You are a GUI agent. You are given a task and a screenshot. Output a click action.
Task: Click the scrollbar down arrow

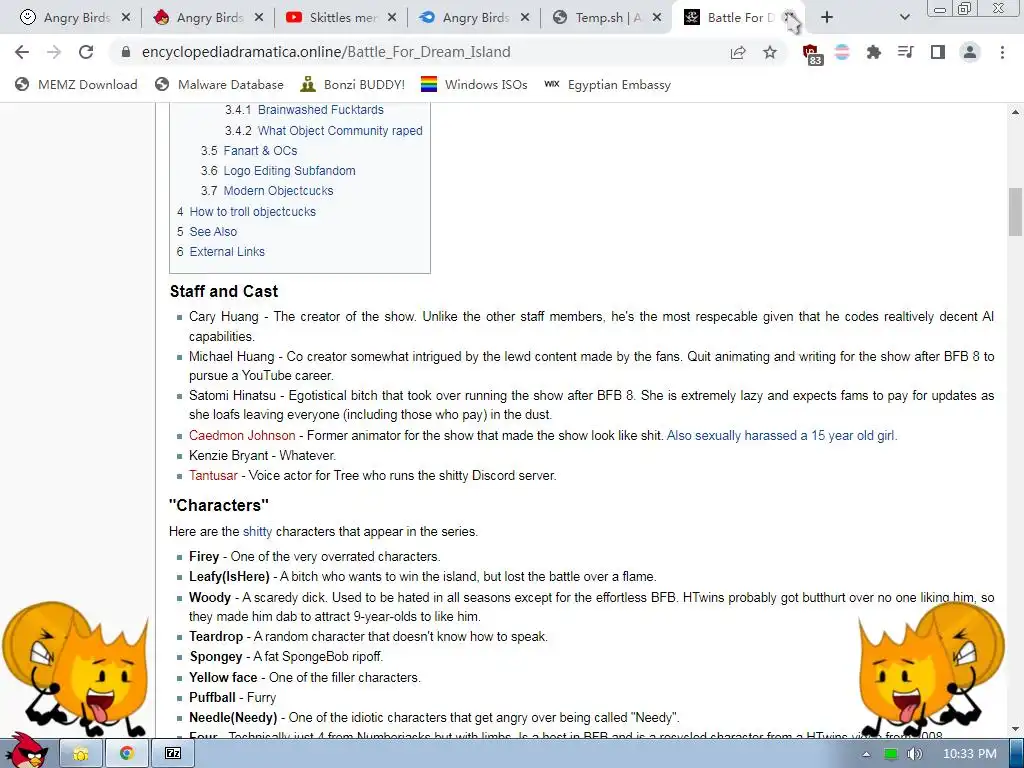(x=1015, y=729)
